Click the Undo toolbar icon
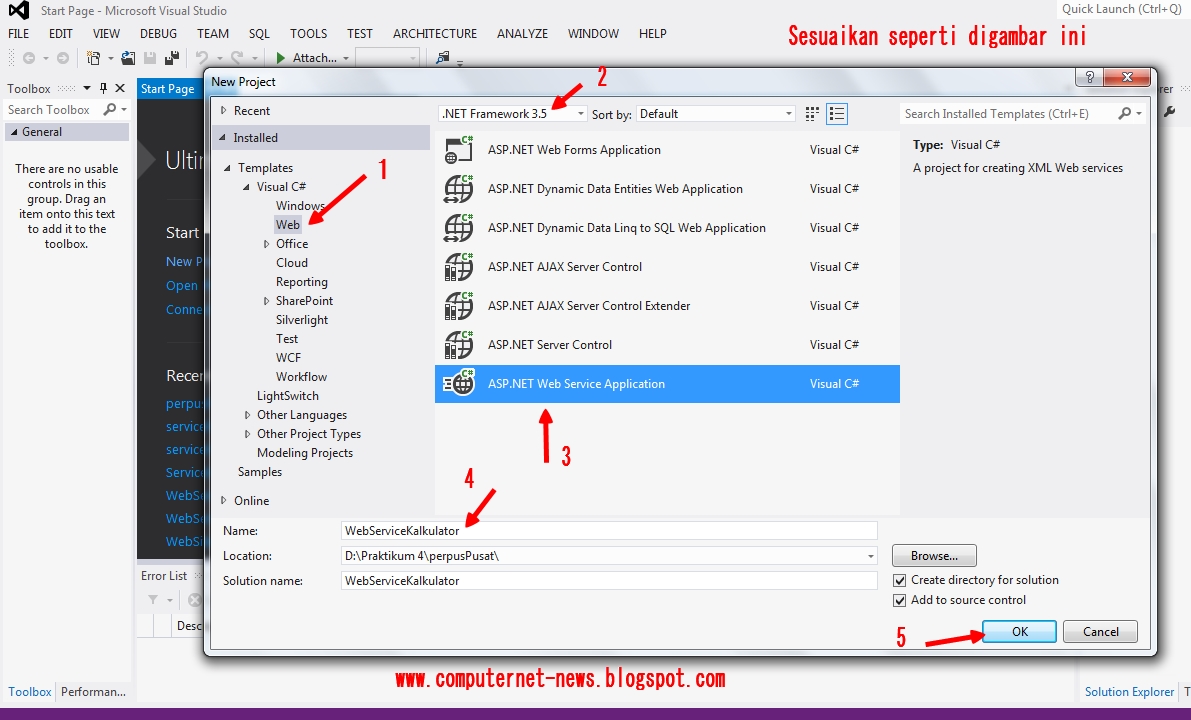Image resolution: width=1191 pixels, height=720 pixels. coord(201,58)
